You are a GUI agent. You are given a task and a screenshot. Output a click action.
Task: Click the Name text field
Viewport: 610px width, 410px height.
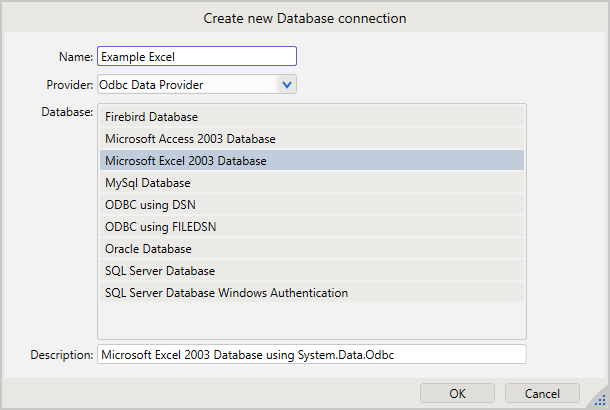click(x=197, y=57)
